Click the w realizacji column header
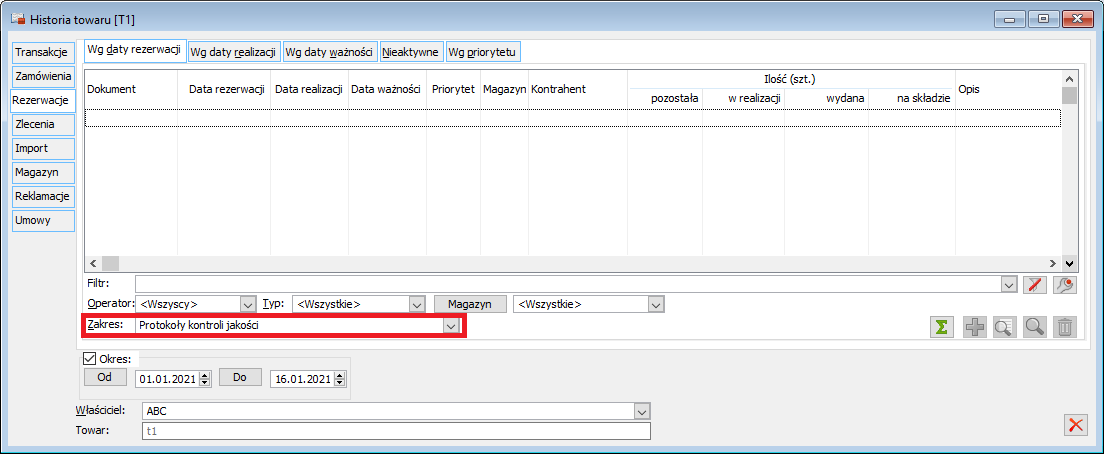The height and width of the screenshot is (454, 1104). click(x=743, y=99)
